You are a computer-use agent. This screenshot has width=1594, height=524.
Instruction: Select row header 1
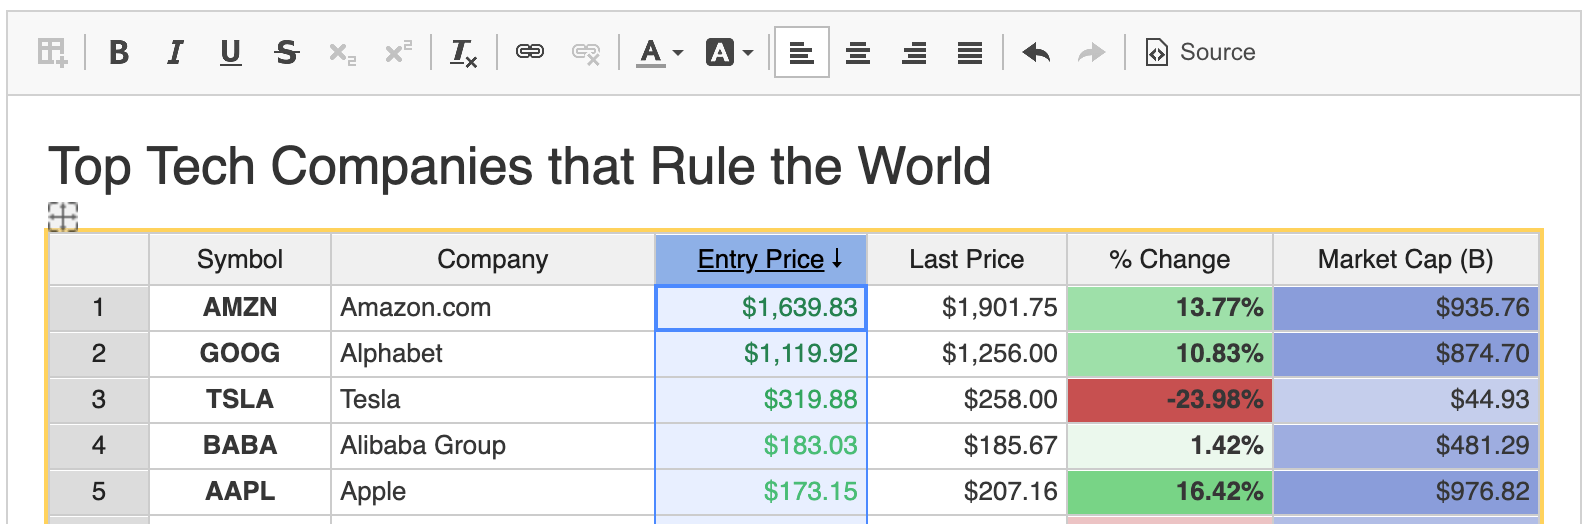(x=99, y=308)
